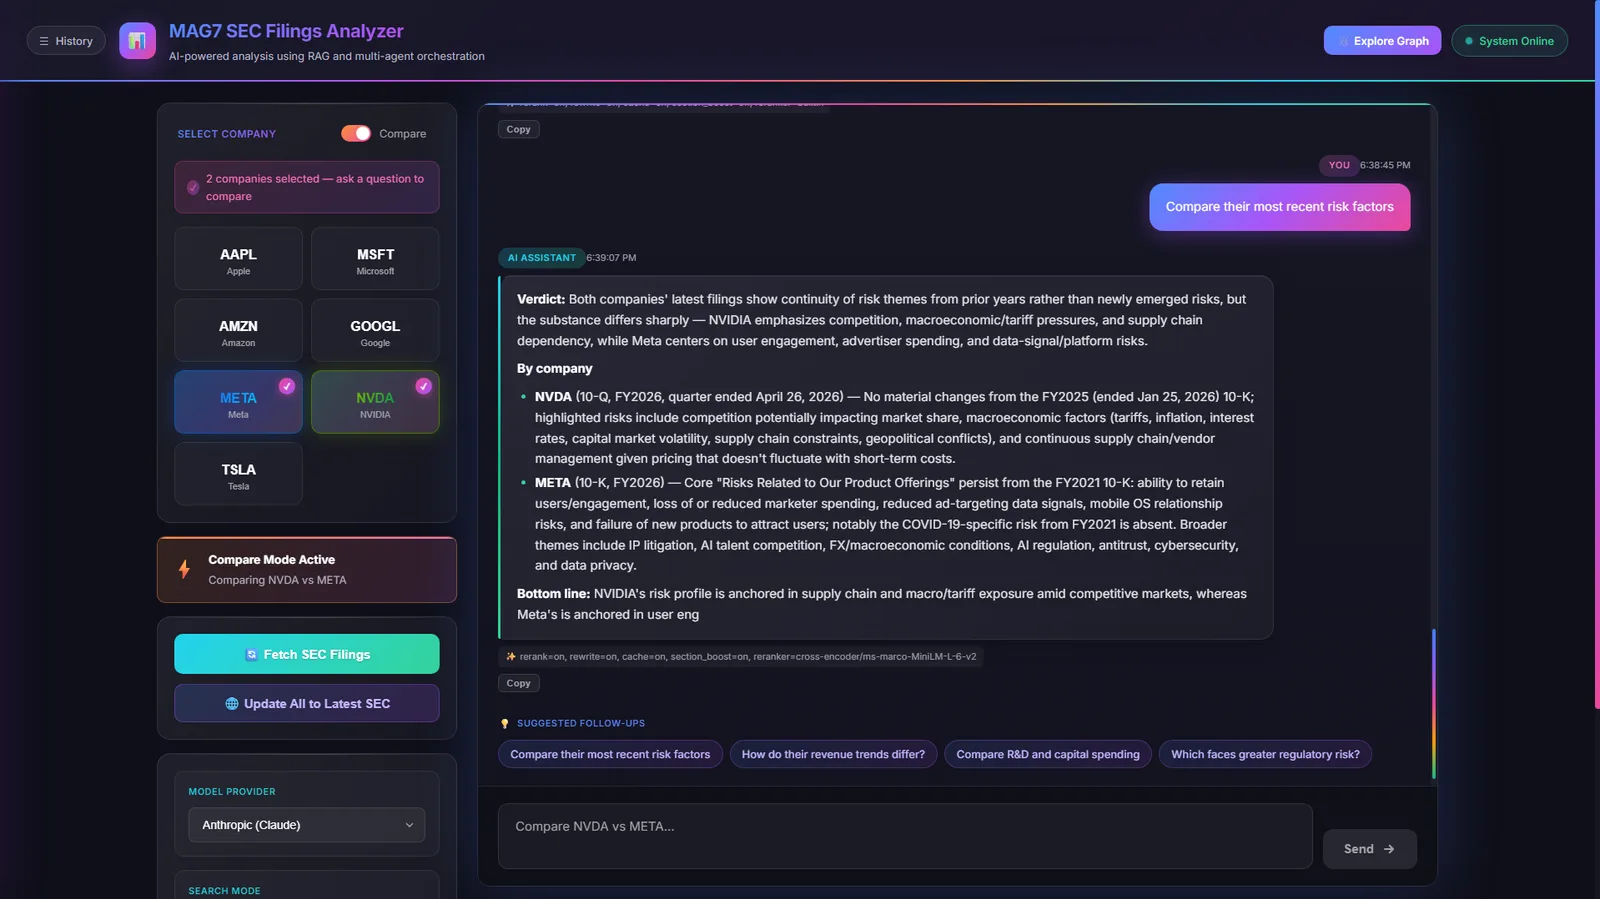The width and height of the screenshot is (1600, 899).
Task: Click the Send button
Action: 1369,849
